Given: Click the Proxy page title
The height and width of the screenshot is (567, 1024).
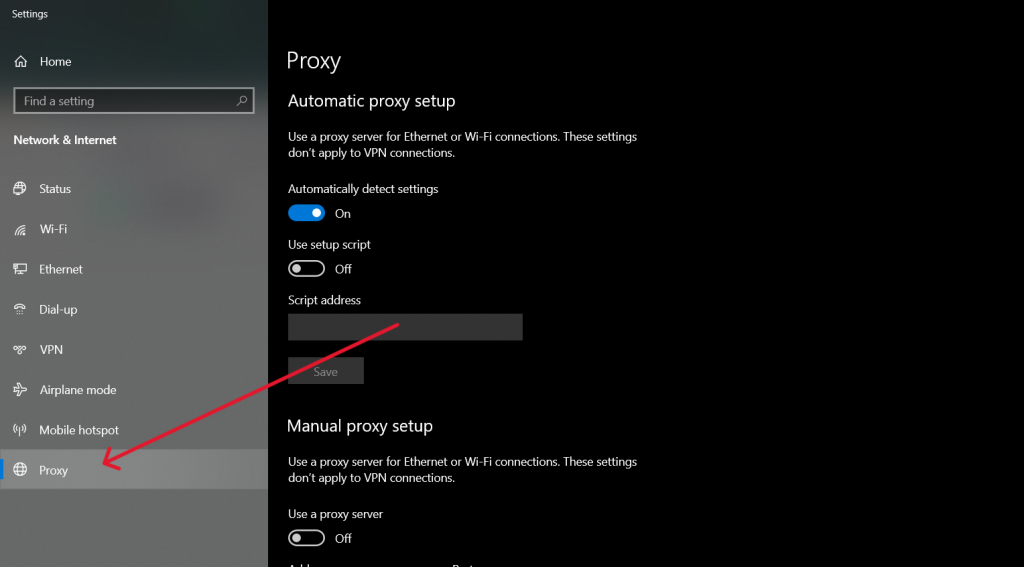Looking at the screenshot, I should pyautogui.click(x=314, y=61).
